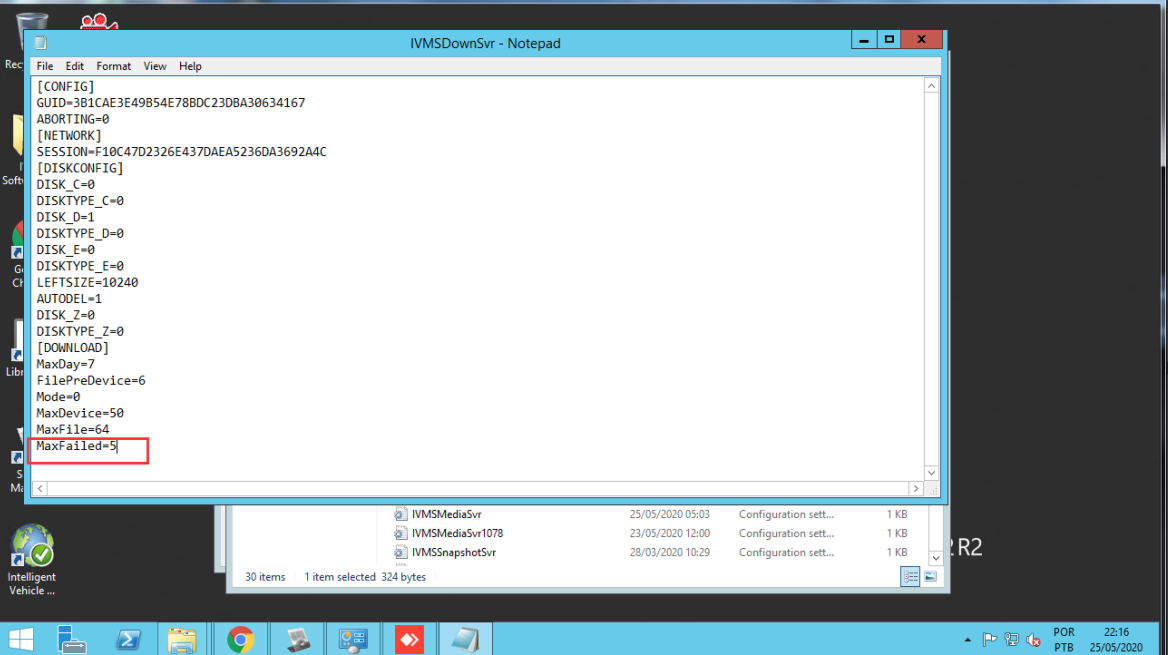This screenshot has width=1168, height=655.
Task: Click the muted volume tray icon
Action: (x=1033, y=639)
